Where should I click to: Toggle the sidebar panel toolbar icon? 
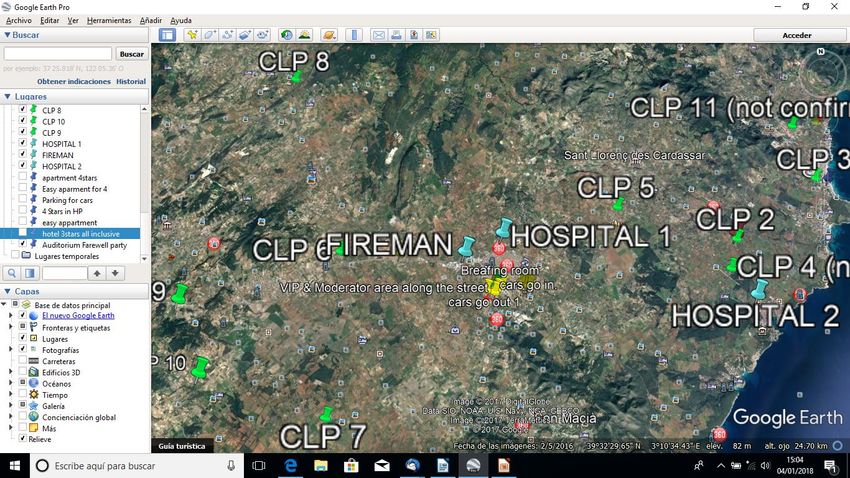click(x=167, y=35)
